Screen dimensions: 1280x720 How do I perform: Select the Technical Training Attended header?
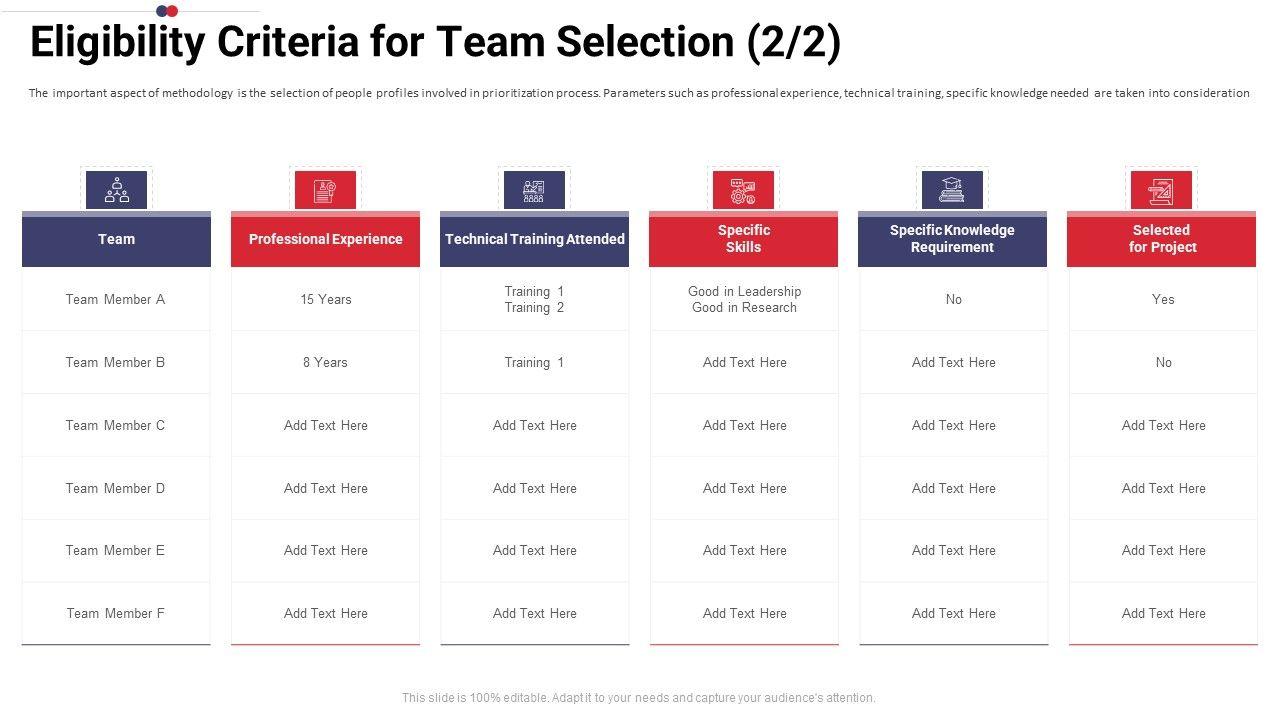[534, 239]
